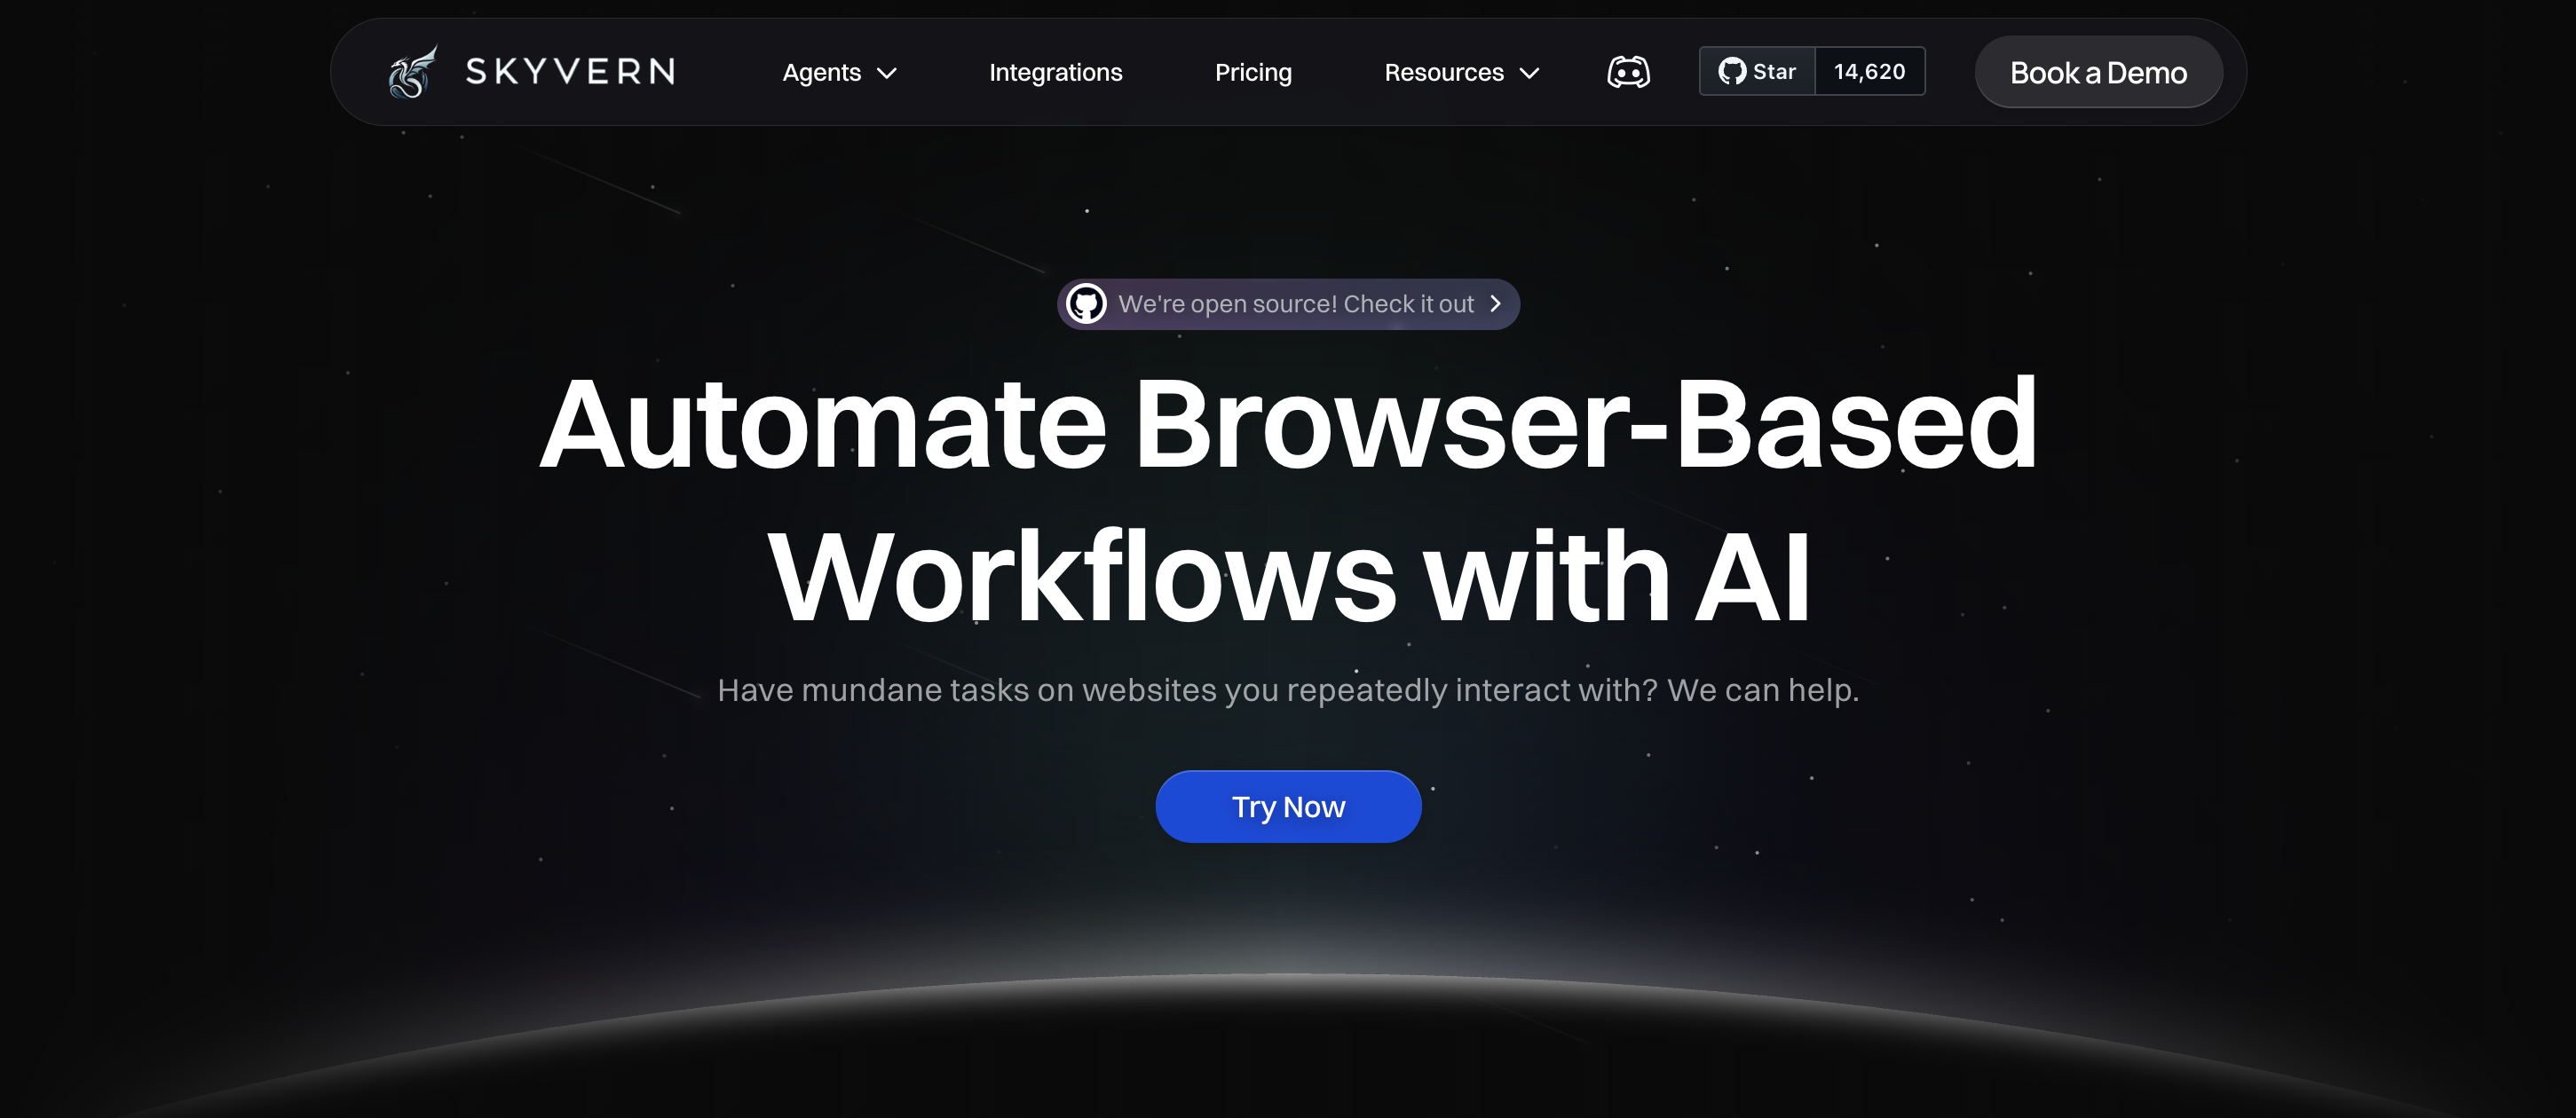Navigate to the Pricing page

coord(1253,72)
